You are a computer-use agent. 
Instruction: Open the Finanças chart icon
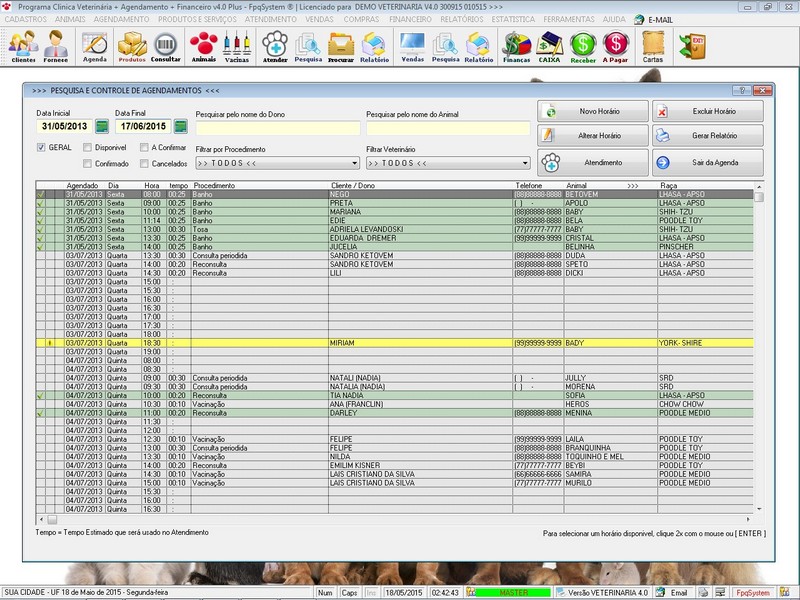[516, 46]
